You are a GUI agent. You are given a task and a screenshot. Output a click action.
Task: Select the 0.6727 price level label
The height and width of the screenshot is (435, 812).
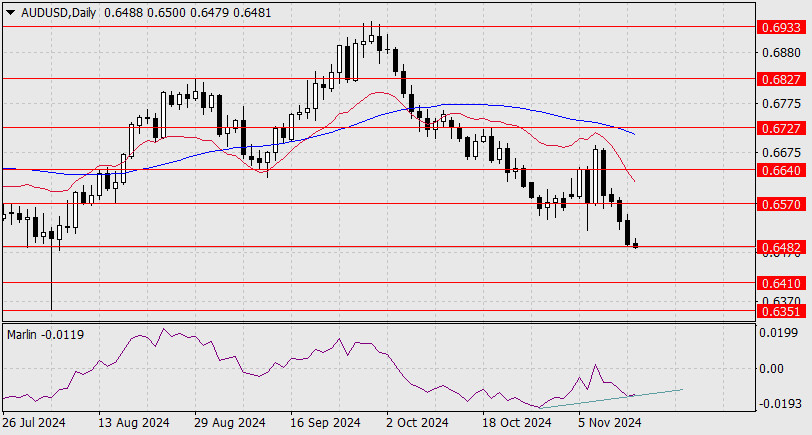pos(781,128)
